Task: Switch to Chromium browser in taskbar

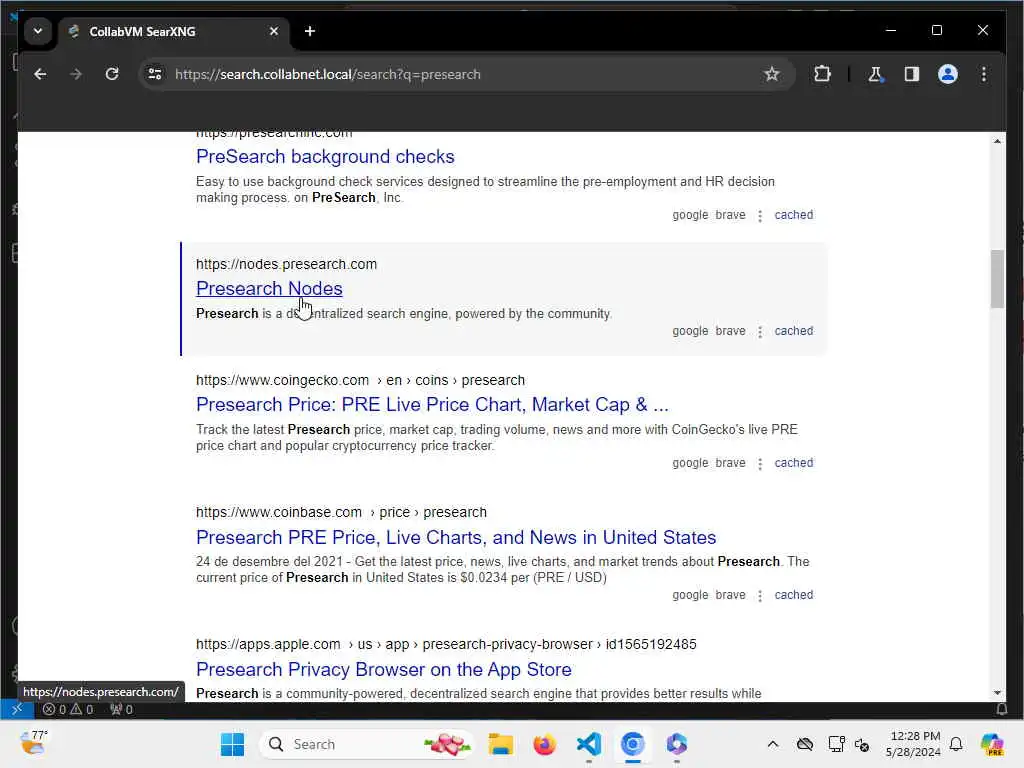Action: click(x=632, y=744)
